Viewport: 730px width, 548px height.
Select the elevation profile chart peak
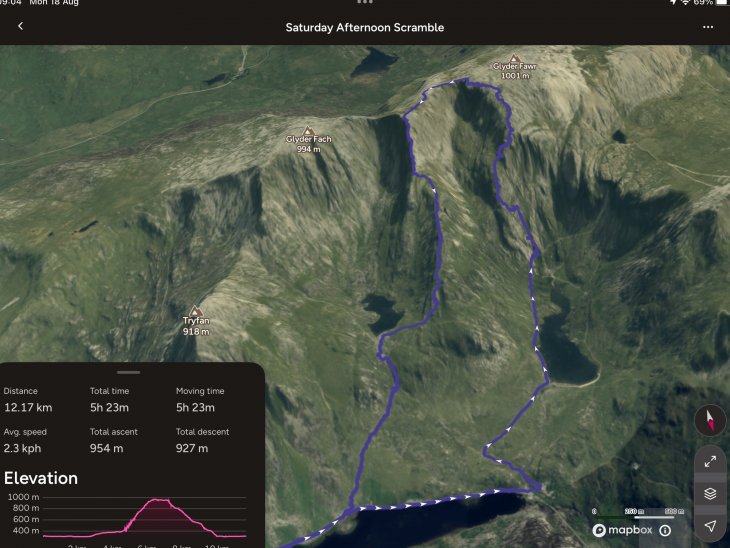pyautogui.click(x=158, y=500)
